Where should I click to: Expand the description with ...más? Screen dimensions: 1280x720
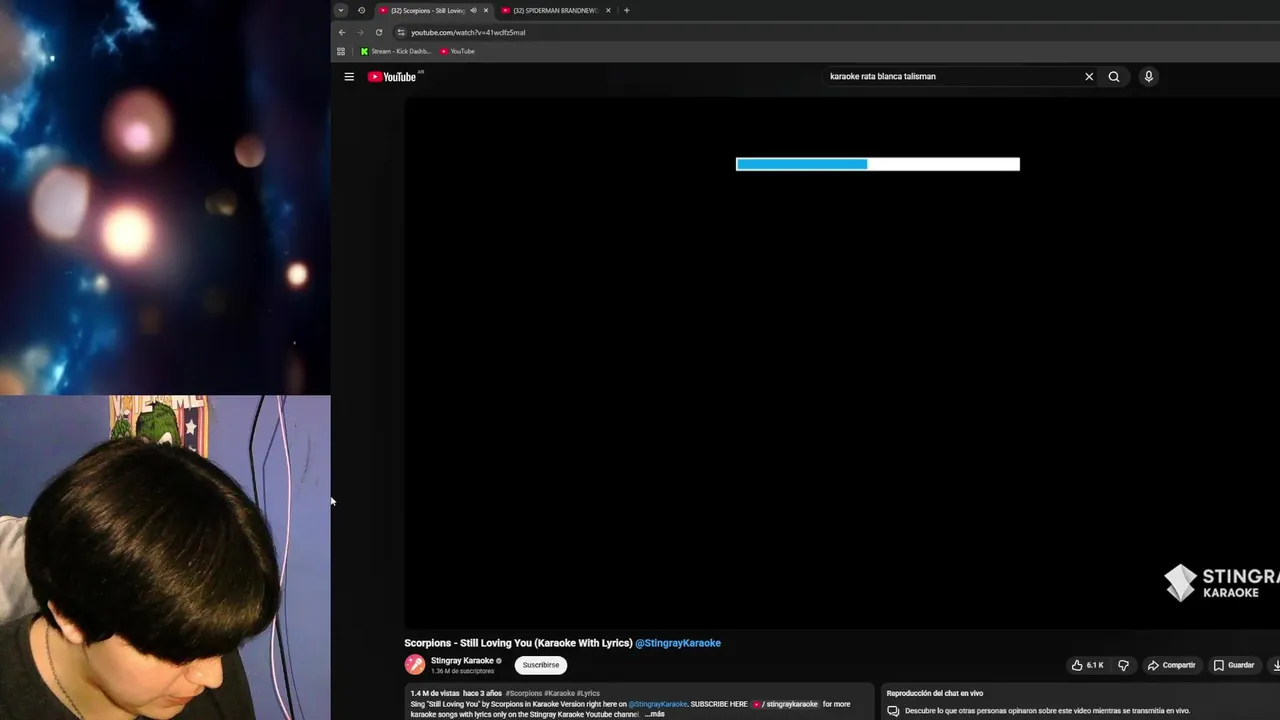(x=654, y=714)
